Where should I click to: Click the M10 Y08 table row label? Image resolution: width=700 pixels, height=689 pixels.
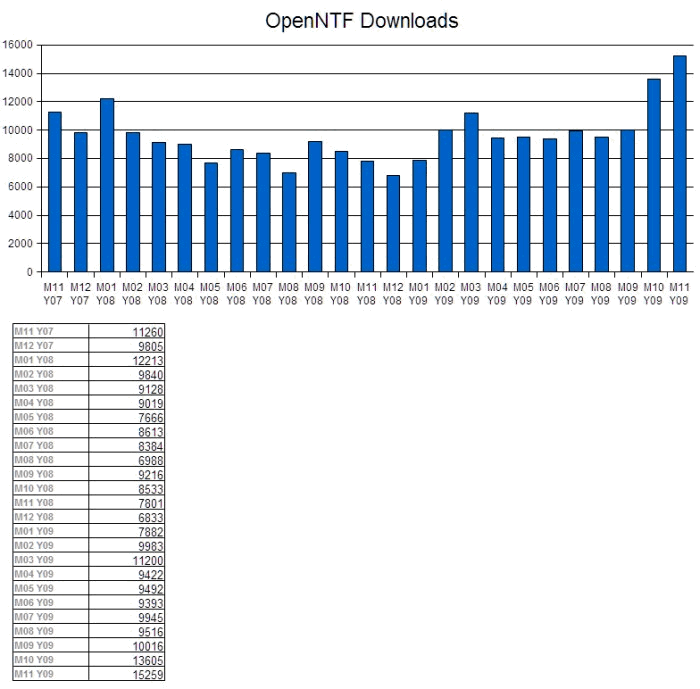[34, 489]
